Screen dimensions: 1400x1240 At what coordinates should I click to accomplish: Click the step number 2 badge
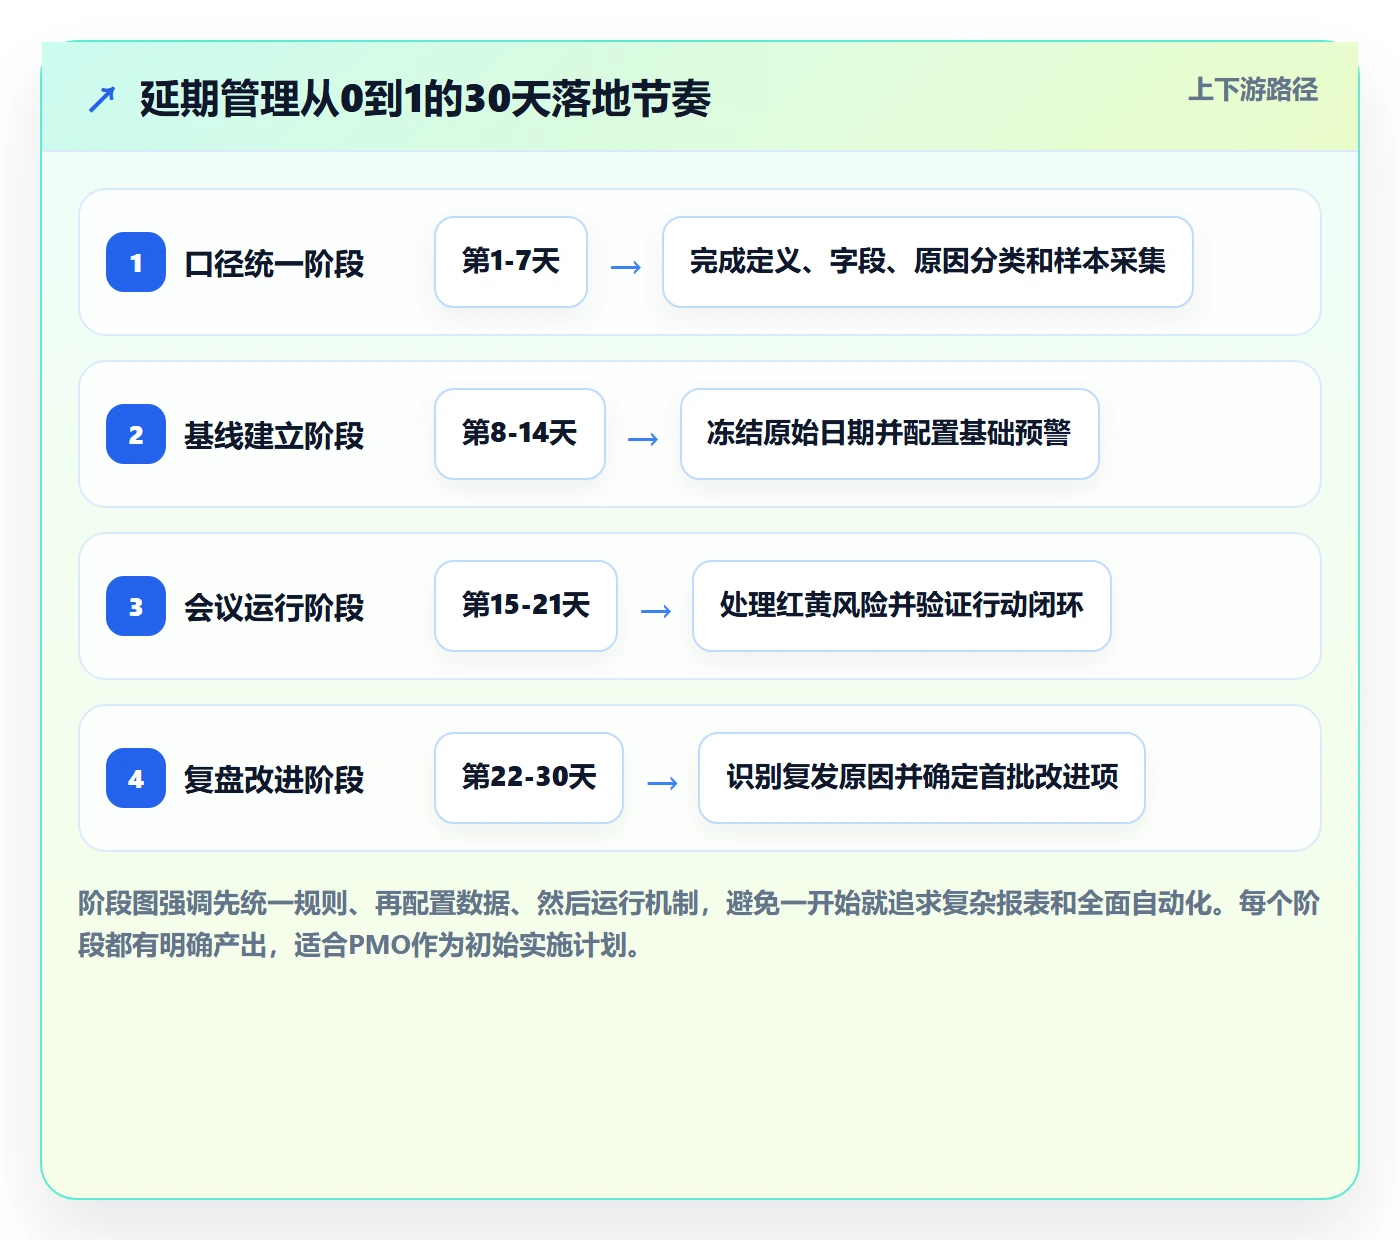pos(136,434)
